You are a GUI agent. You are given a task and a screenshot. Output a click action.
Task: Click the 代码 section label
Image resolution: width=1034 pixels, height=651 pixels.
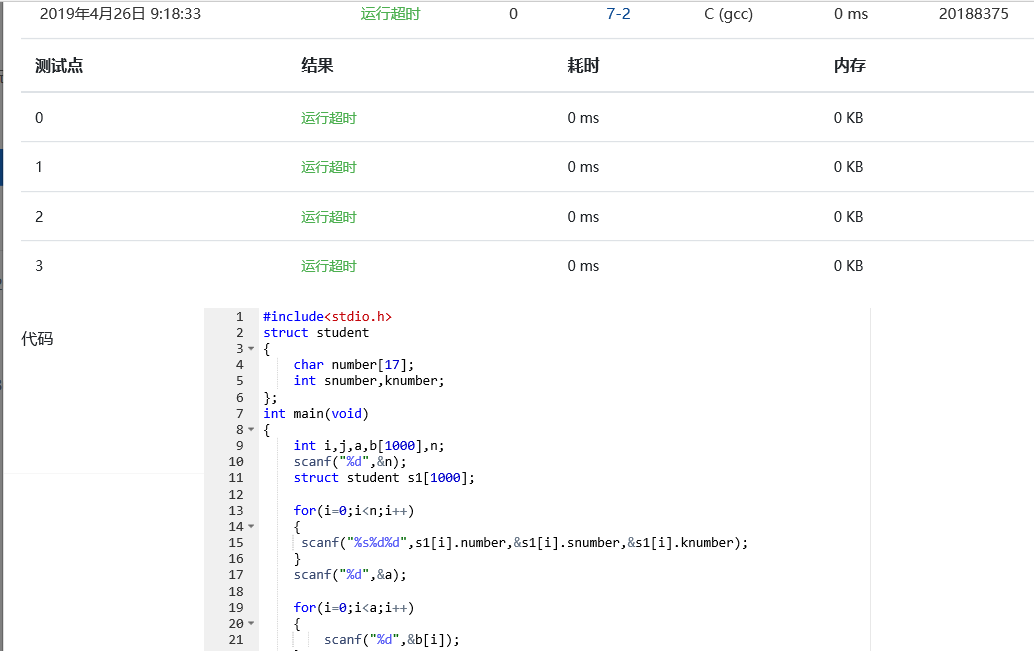coord(37,339)
